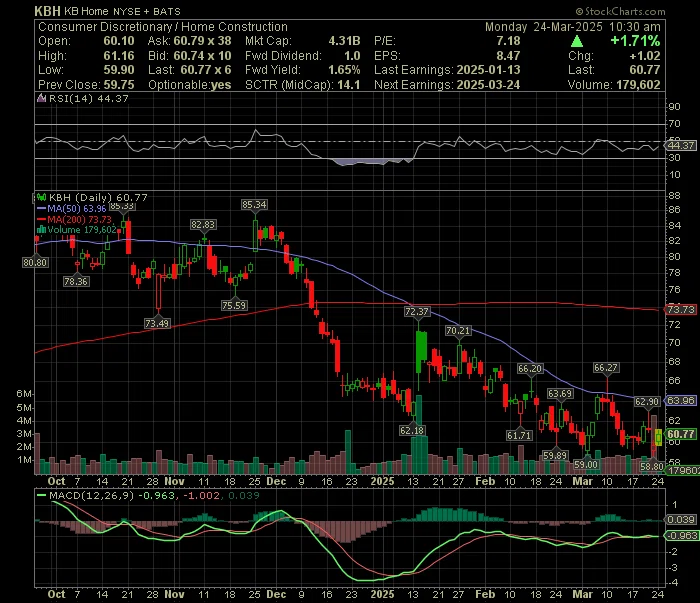Click the 66.20 price annotation
Image resolution: width=700 pixels, height=603 pixels.
(x=530, y=368)
